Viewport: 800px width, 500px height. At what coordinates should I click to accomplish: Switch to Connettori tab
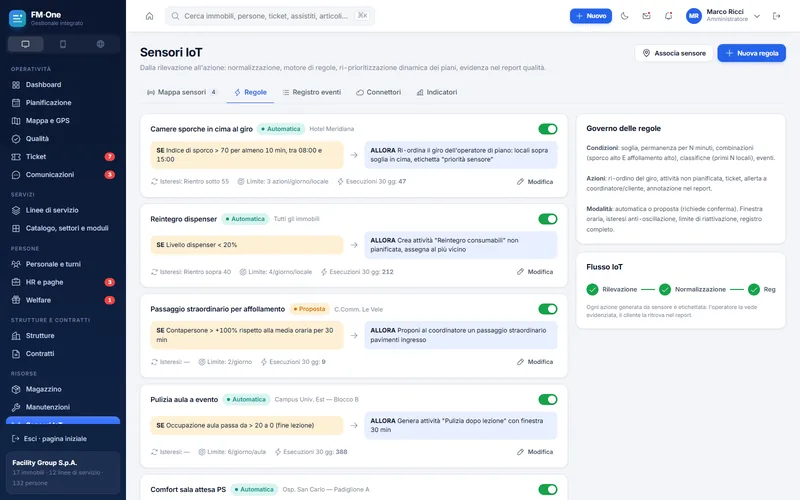tap(379, 92)
